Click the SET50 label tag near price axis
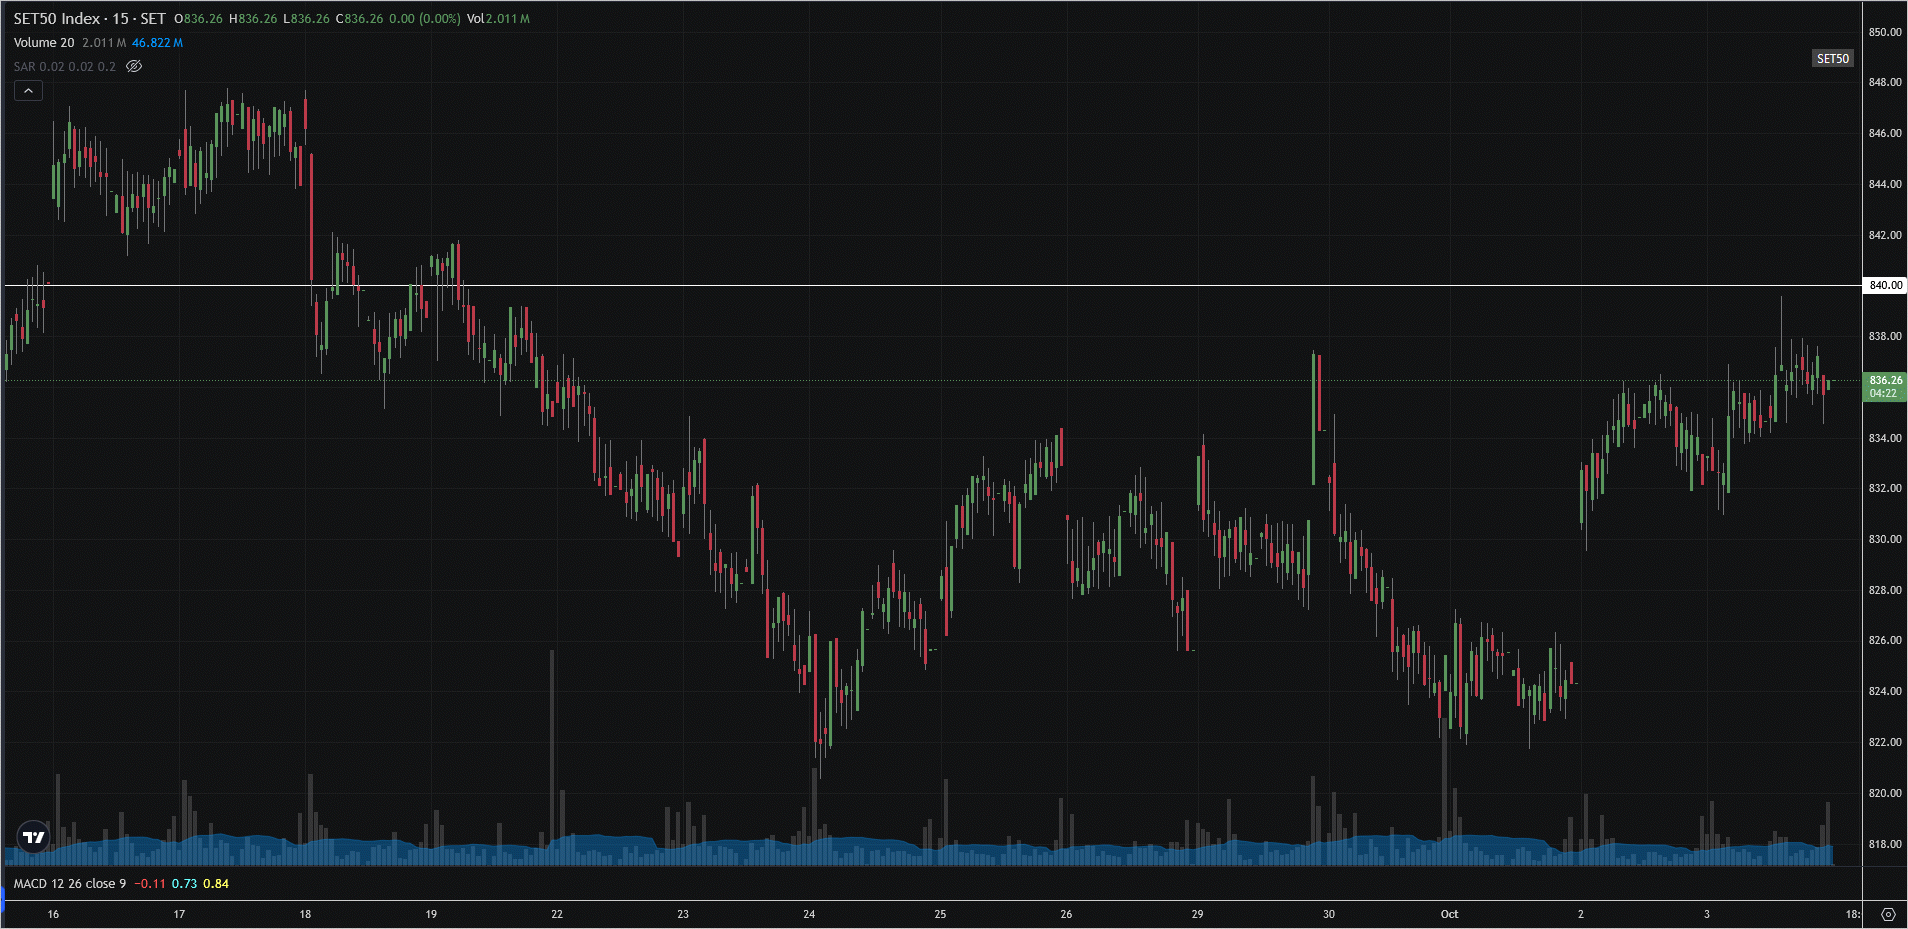The image size is (1908, 929). pos(1832,59)
